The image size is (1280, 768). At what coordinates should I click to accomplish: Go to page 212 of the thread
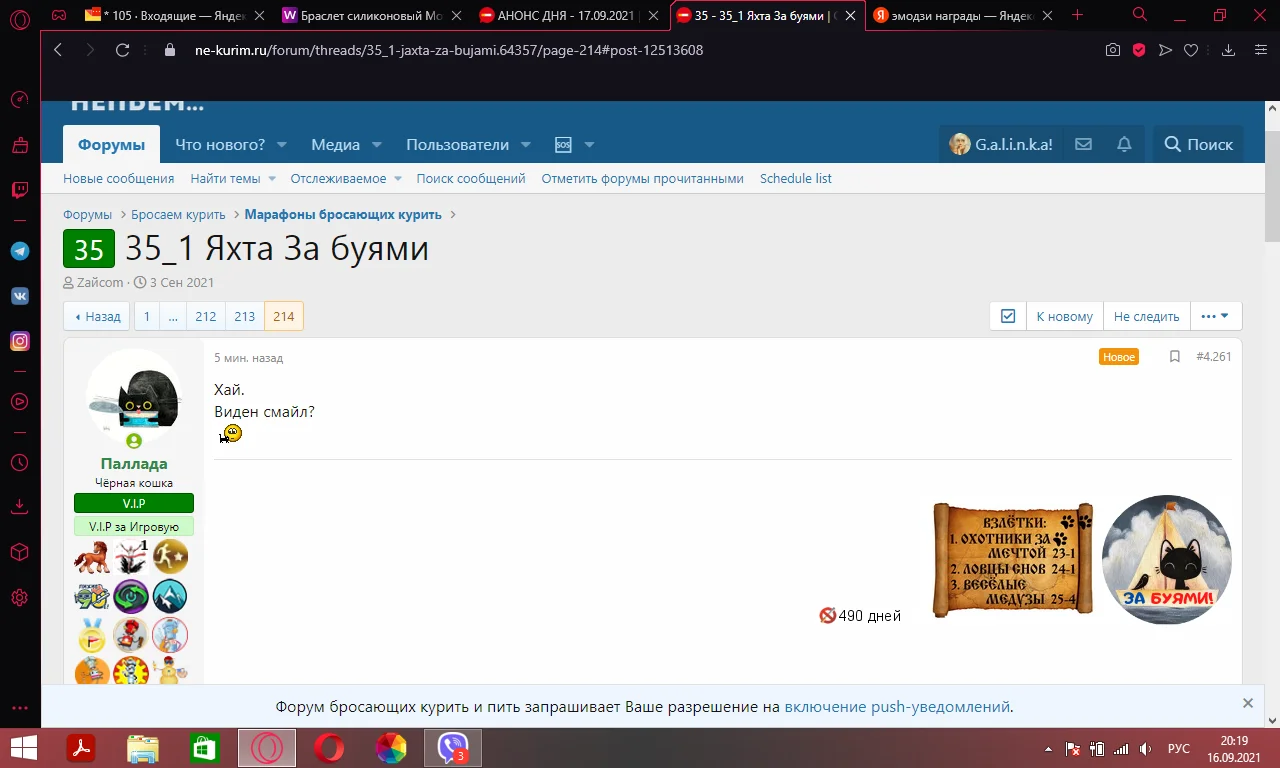click(205, 316)
